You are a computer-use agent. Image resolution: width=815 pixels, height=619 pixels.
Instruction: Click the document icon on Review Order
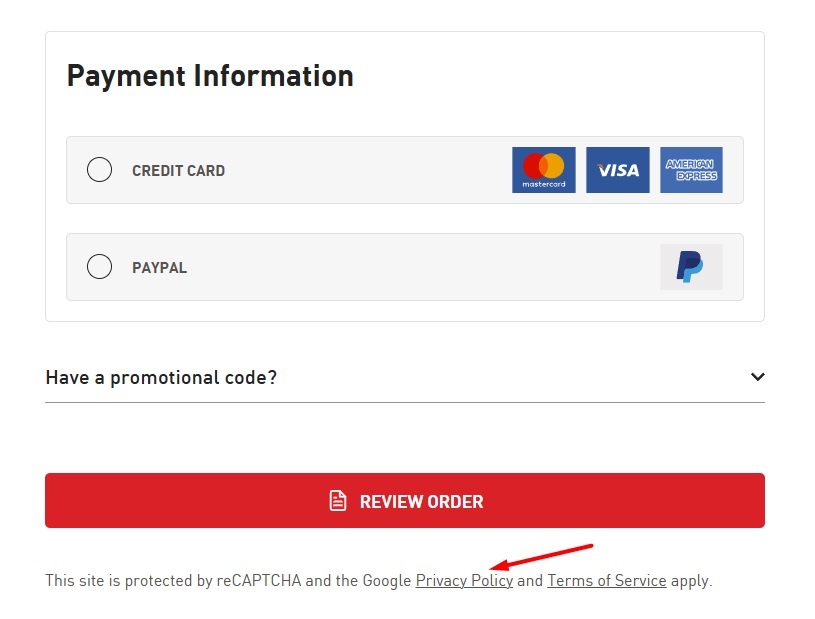tap(338, 501)
